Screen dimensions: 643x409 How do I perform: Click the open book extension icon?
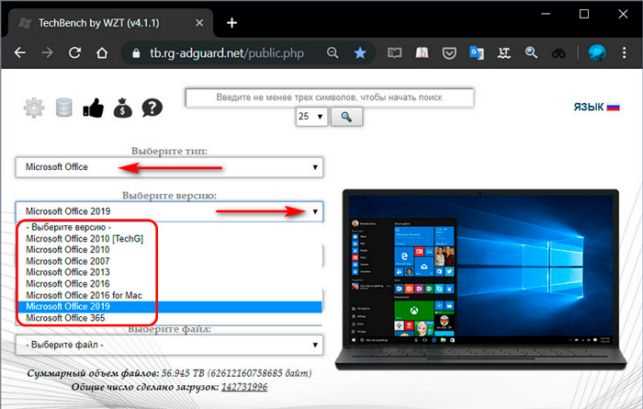(422, 53)
